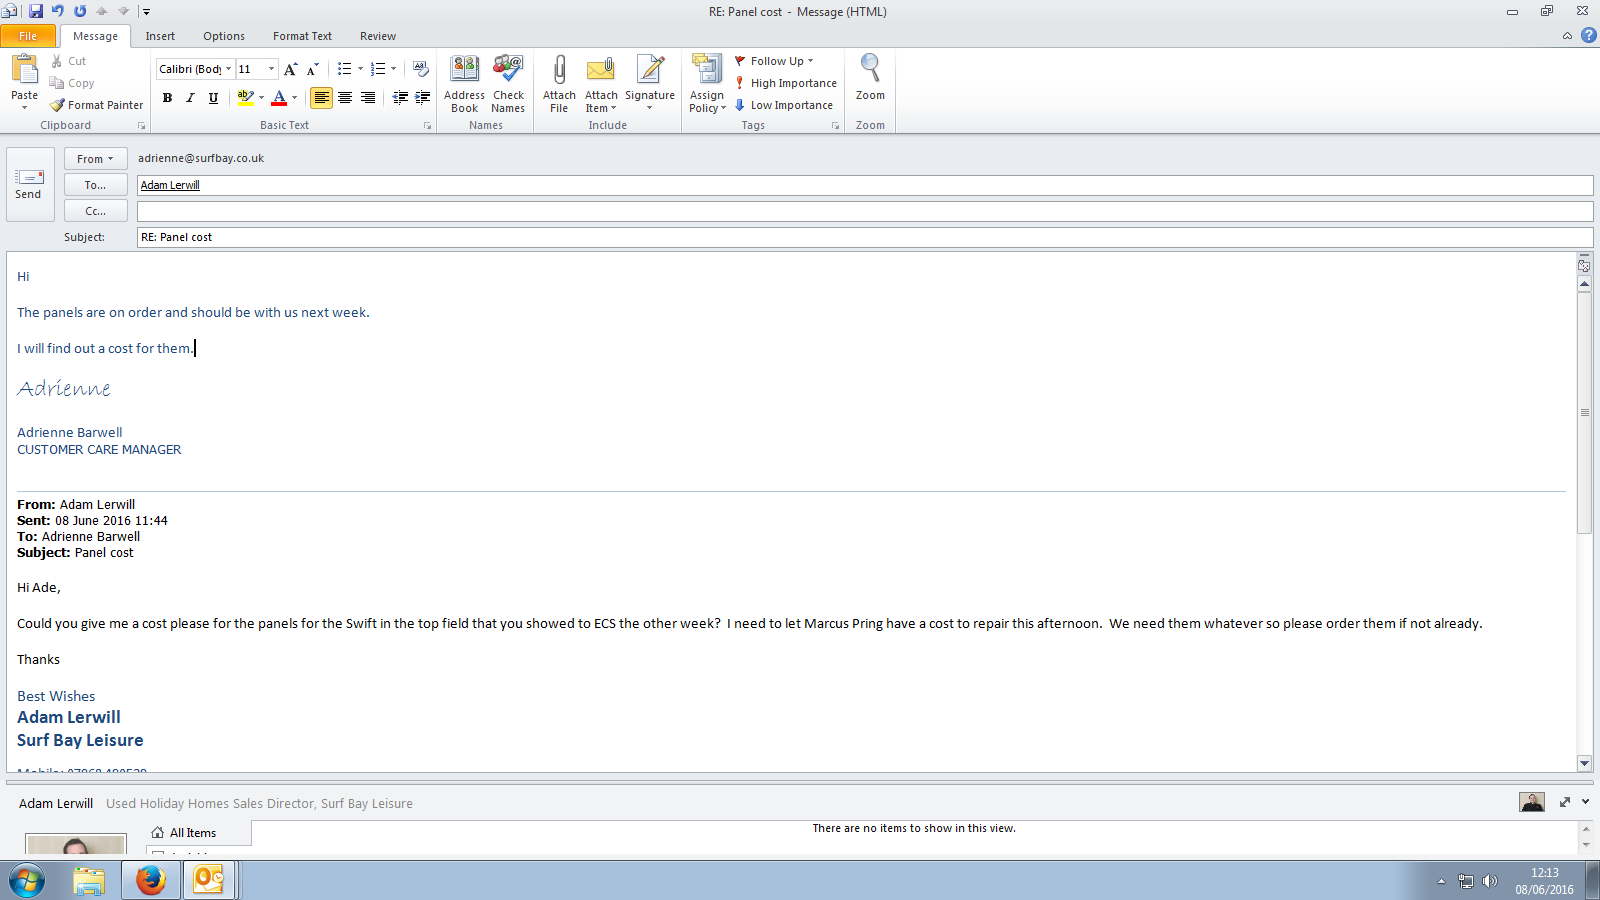Open the Basic Text dialog launcher
Screen dimensions: 1600x900
[x=427, y=126]
